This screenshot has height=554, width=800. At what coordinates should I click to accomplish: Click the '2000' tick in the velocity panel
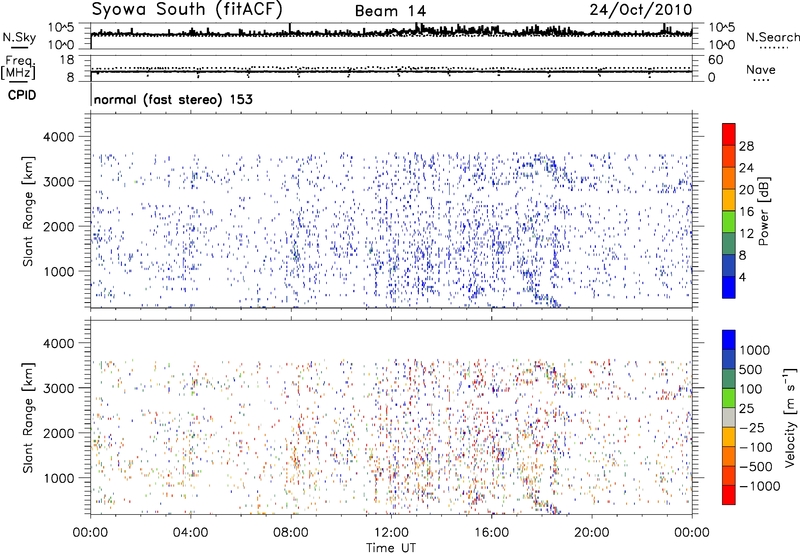[x=59, y=433]
